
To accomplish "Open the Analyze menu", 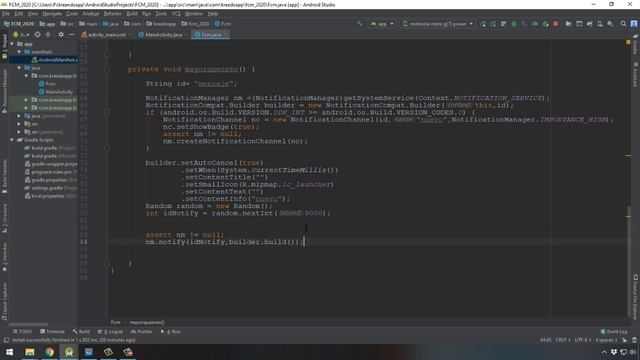I will [91, 14].
